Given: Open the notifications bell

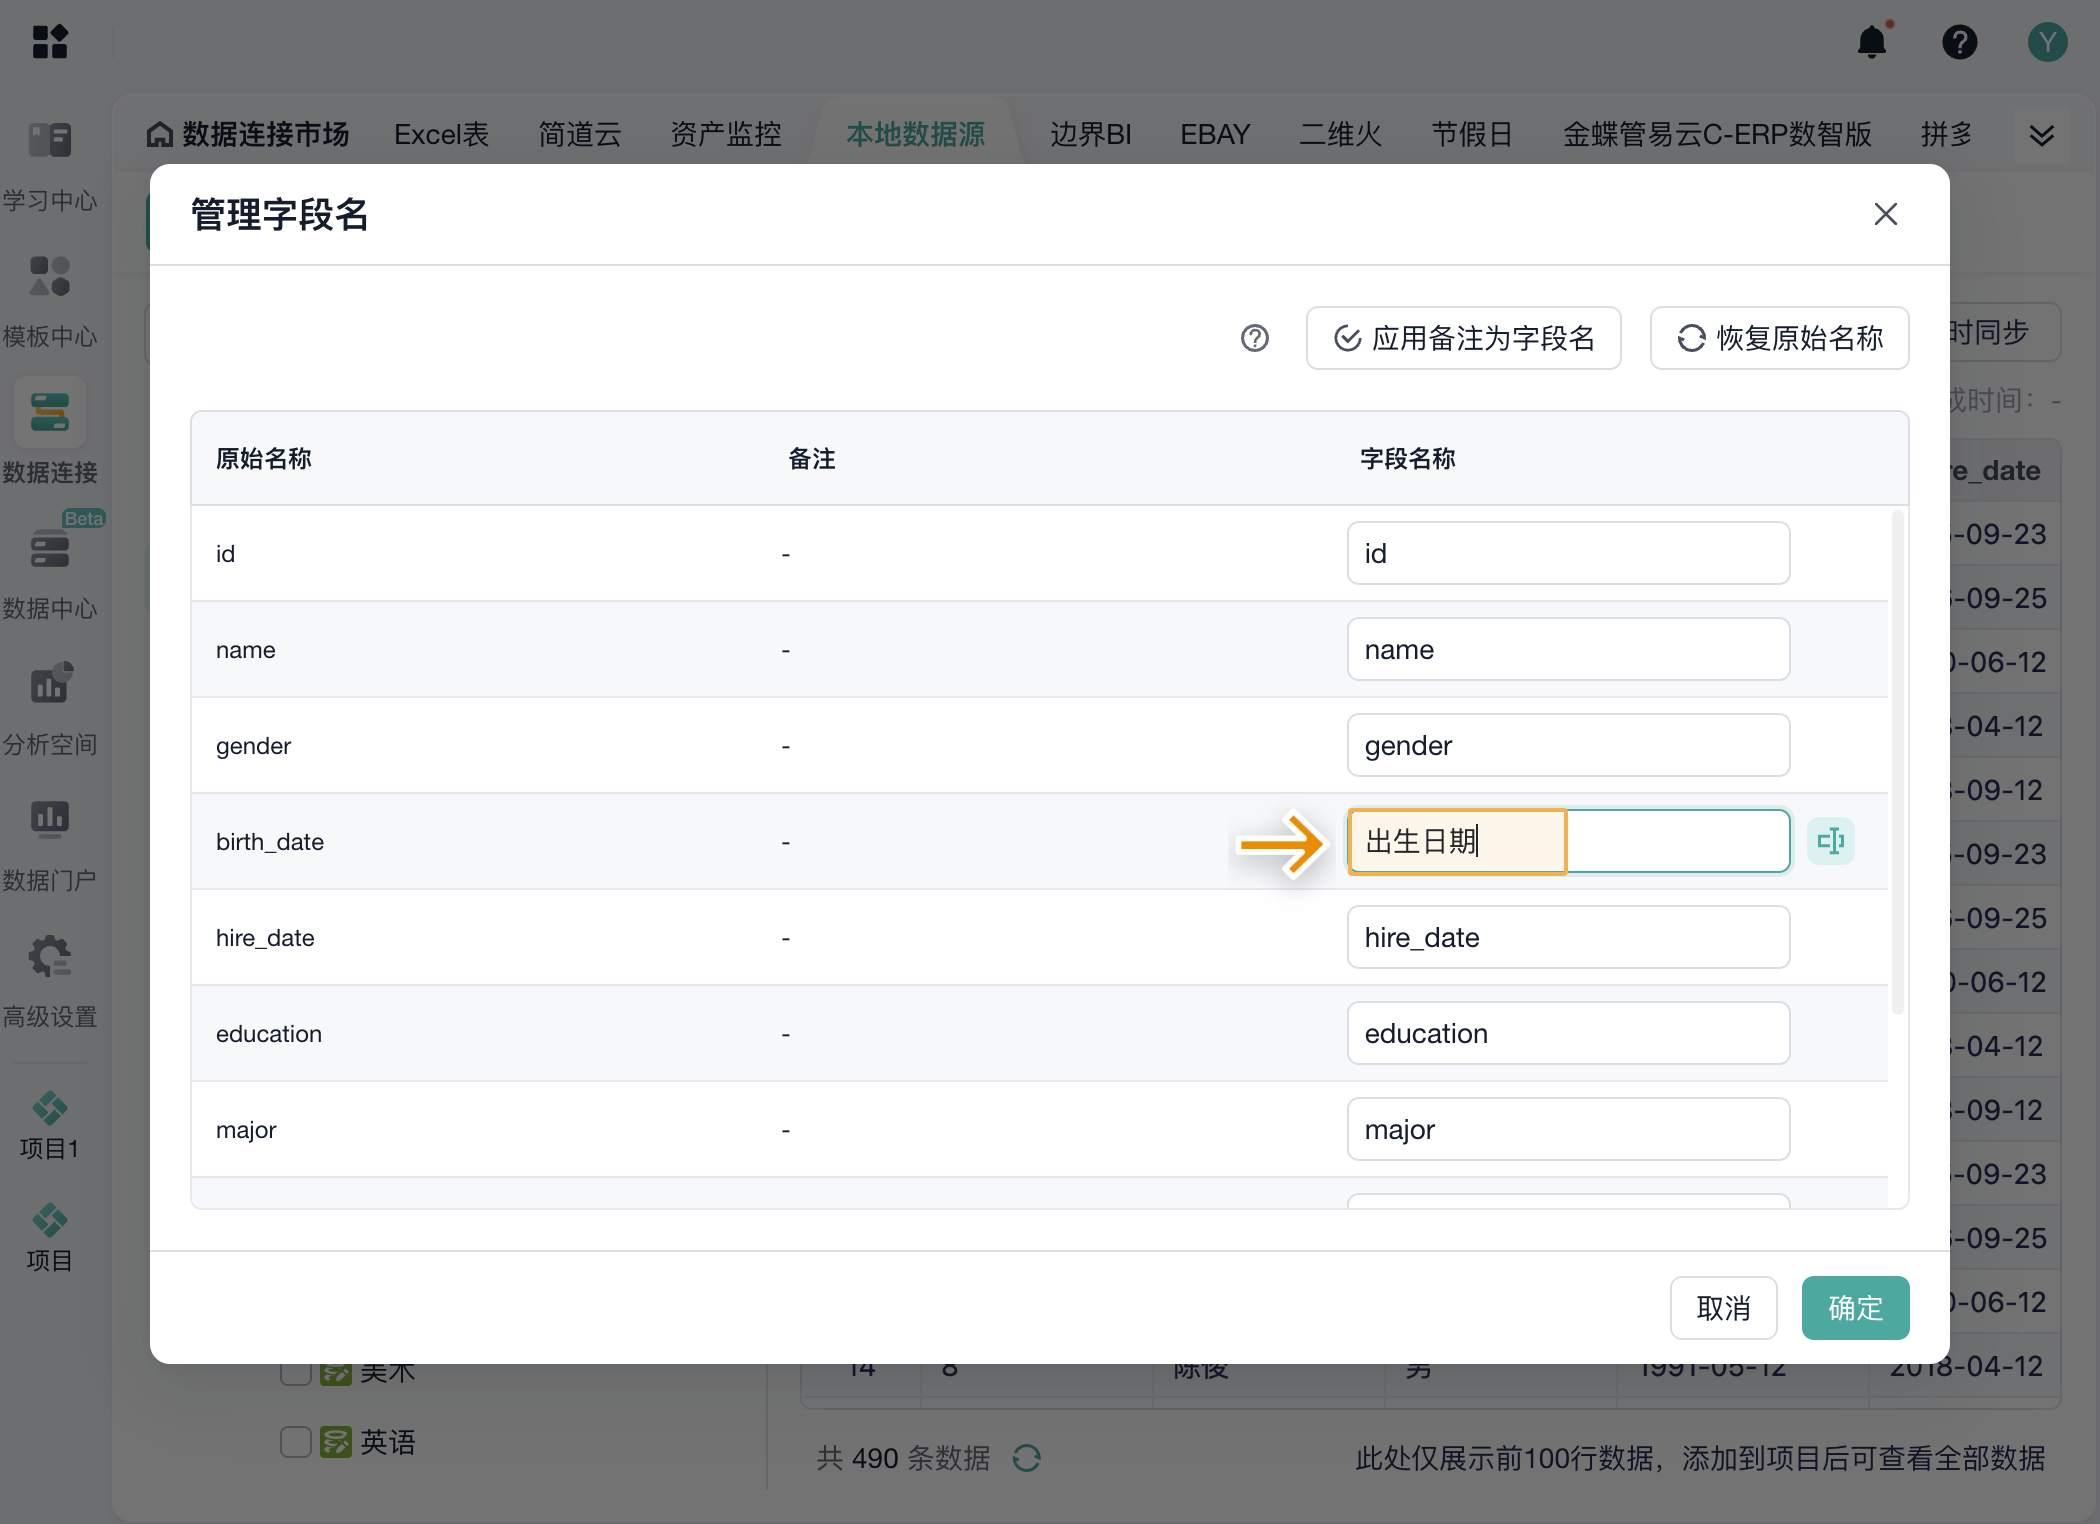Looking at the screenshot, I should 1872,42.
